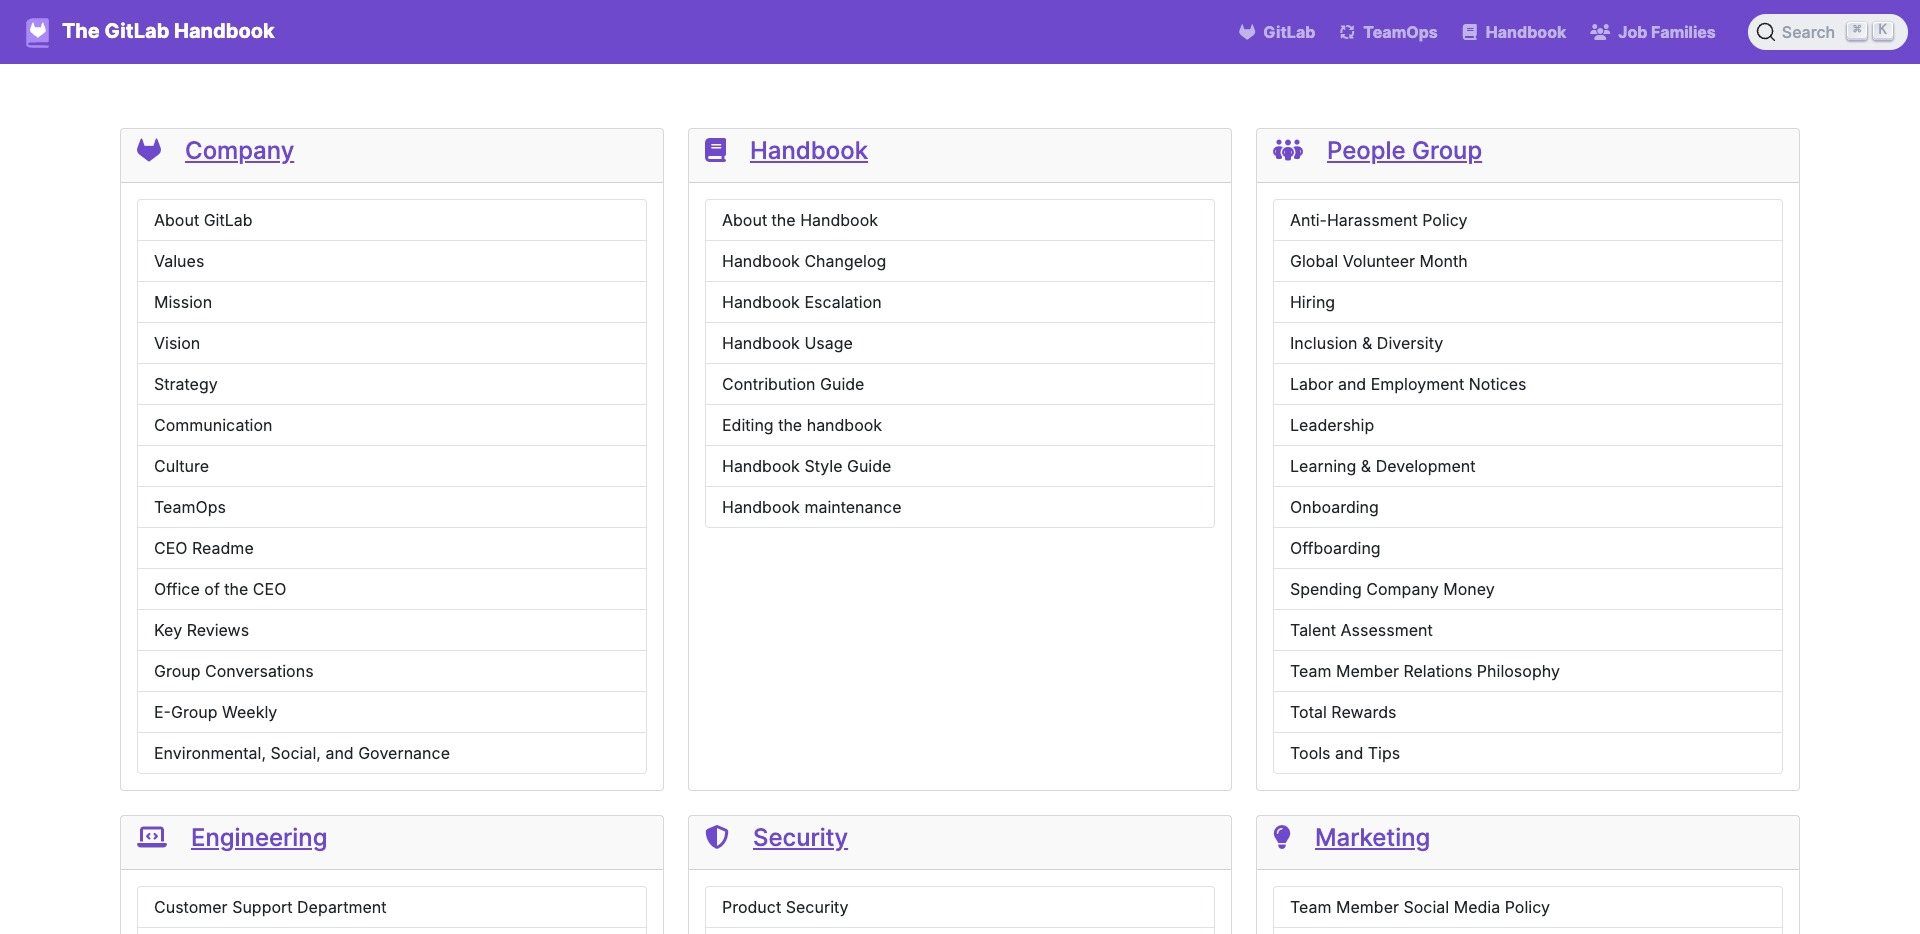The height and width of the screenshot is (934, 1920).
Task: Click the shield icon beside Security heading
Action: tap(716, 837)
